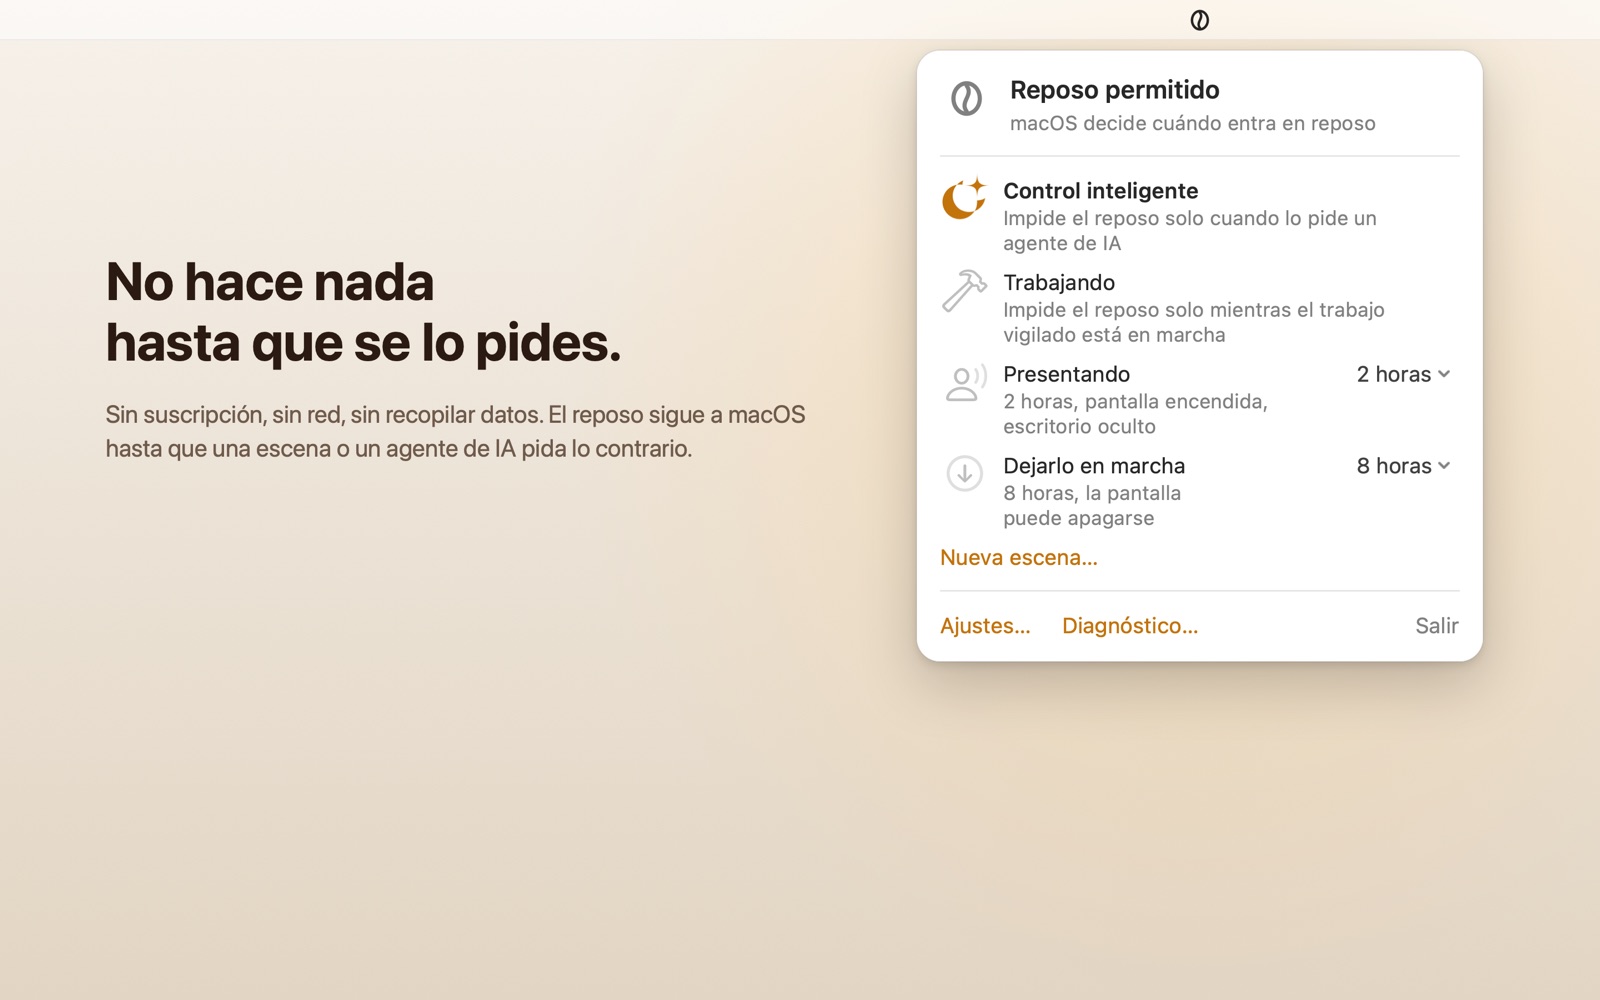Click 'mientras el trabajo vigilado está en marcha' text

pos(1194,322)
